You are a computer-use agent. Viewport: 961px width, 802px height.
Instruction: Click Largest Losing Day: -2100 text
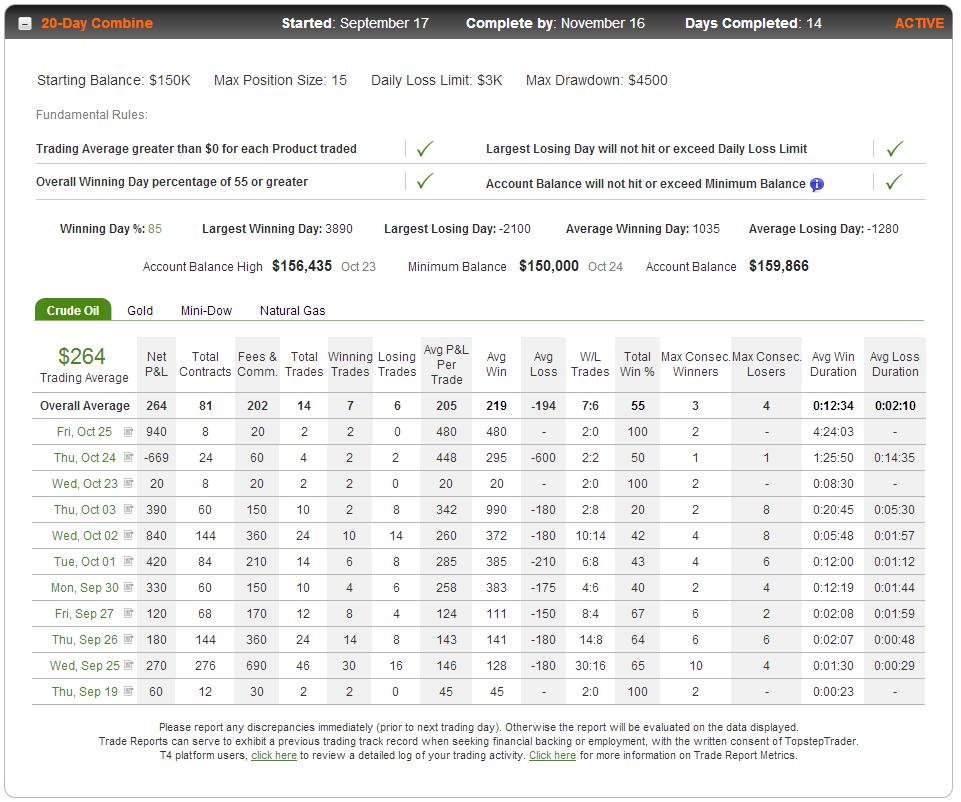click(x=457, y=229)
